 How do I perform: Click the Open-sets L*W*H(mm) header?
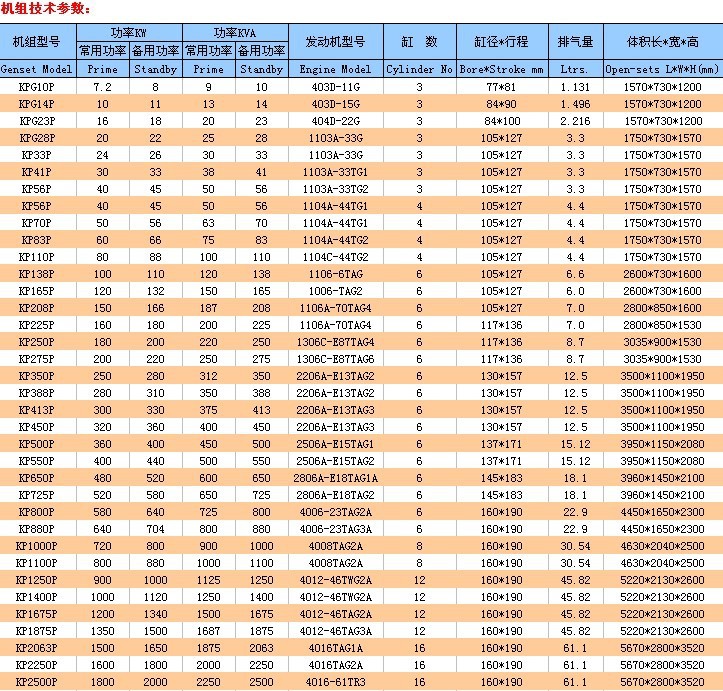click(x=663, y=69)
